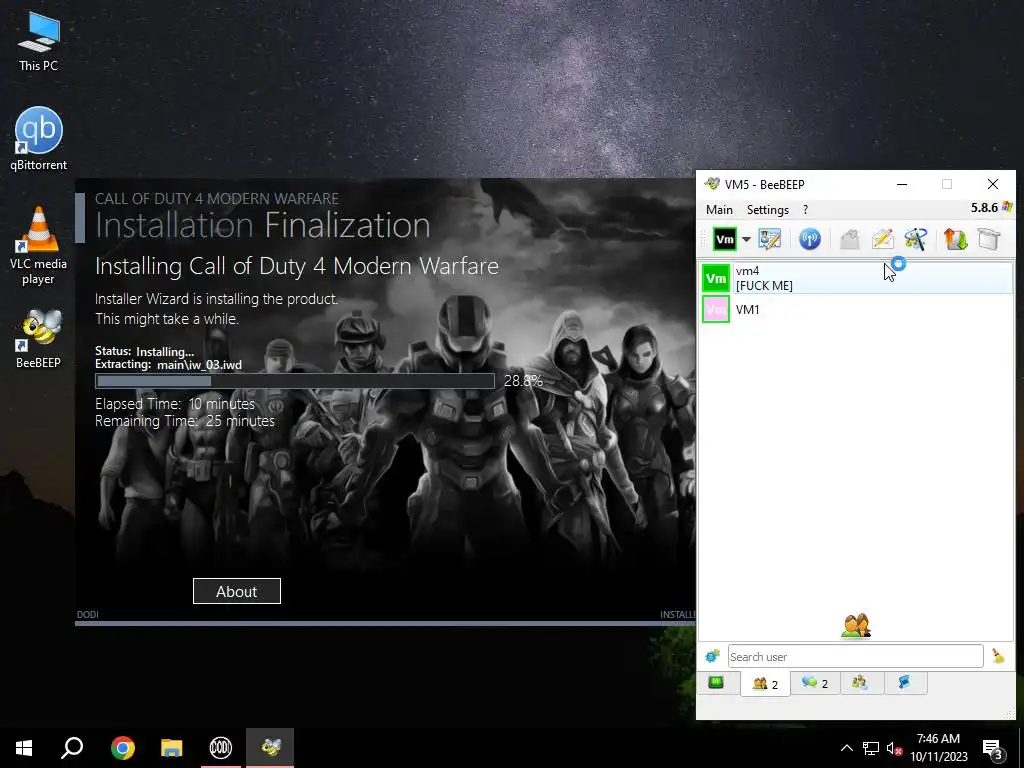The height and width of the screenshot is (768, 1024).
Task: Click the blue gear icon left of search
Action: 712,656
